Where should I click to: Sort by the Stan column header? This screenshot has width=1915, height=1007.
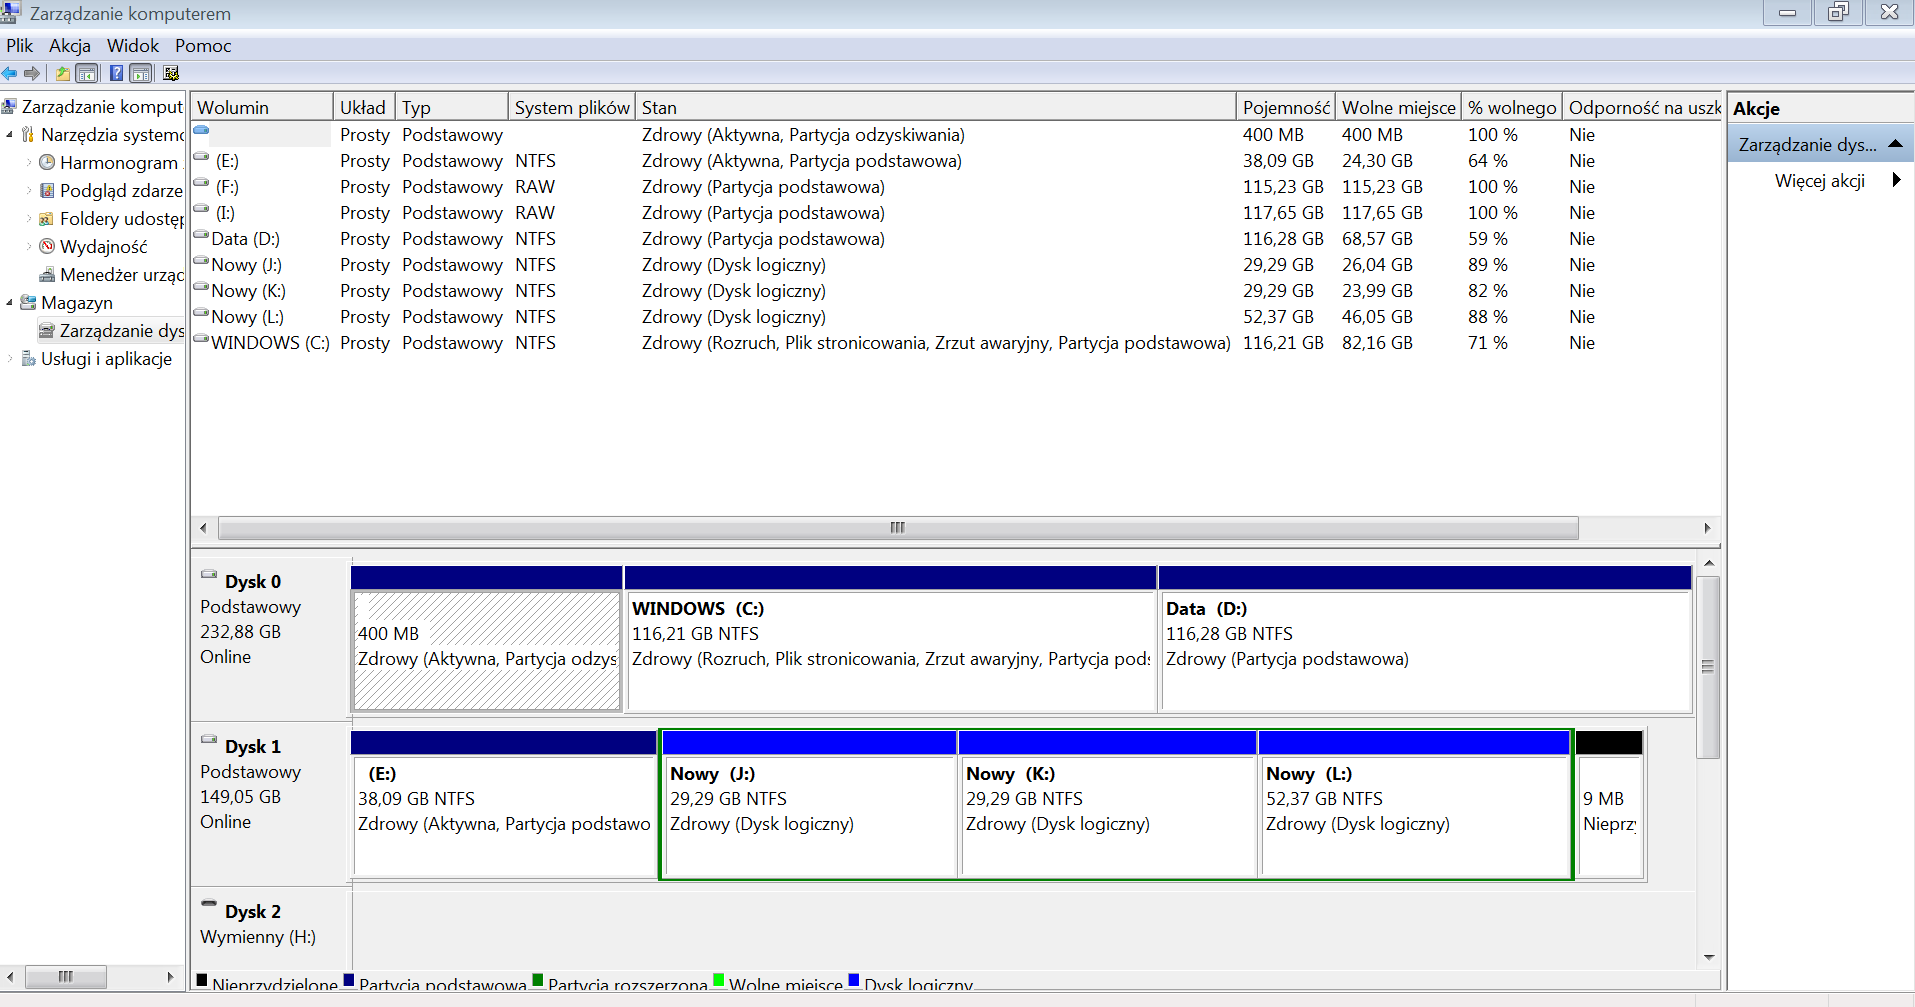(x=936, y=107)
